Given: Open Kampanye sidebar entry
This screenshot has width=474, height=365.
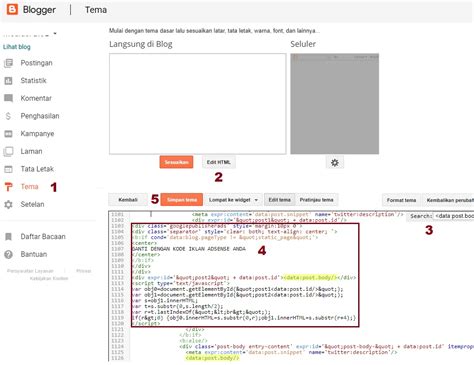Looking at the screenshot, I should [x=37, y=134].
